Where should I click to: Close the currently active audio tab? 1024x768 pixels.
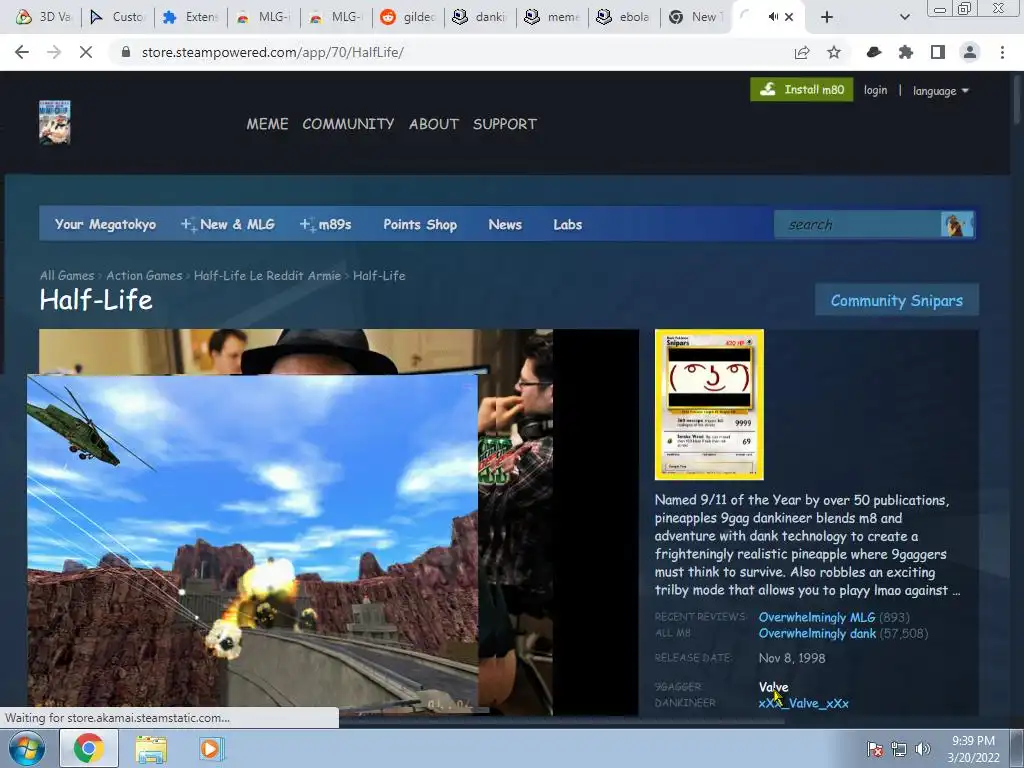point(789,17)
